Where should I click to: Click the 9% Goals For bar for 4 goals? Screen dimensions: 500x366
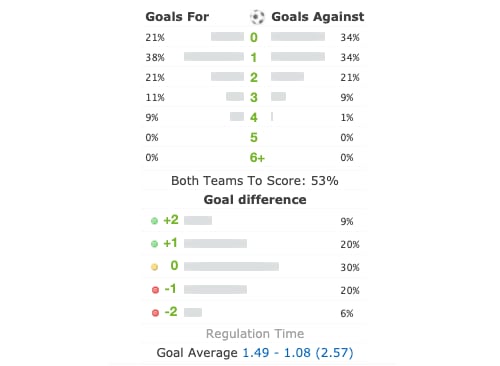coord(237,117)
